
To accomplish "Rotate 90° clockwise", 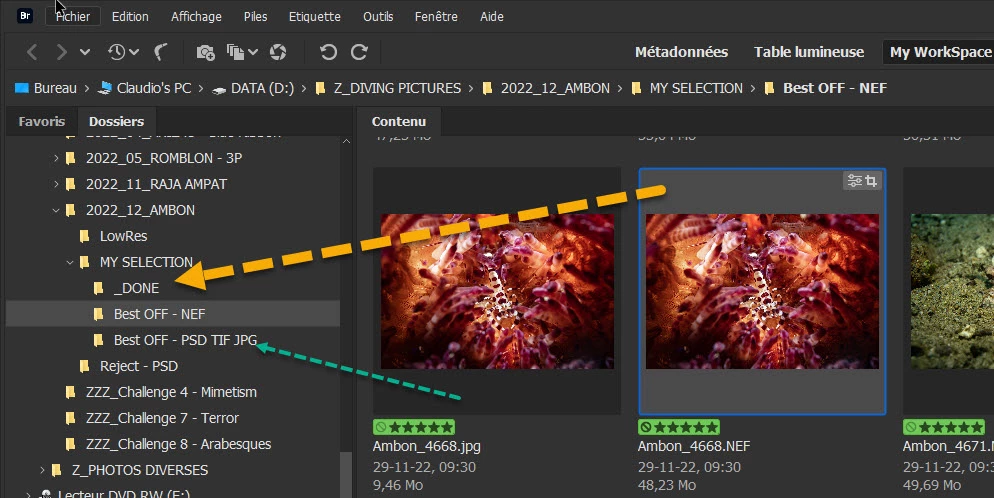I will [x=359, y=52].
